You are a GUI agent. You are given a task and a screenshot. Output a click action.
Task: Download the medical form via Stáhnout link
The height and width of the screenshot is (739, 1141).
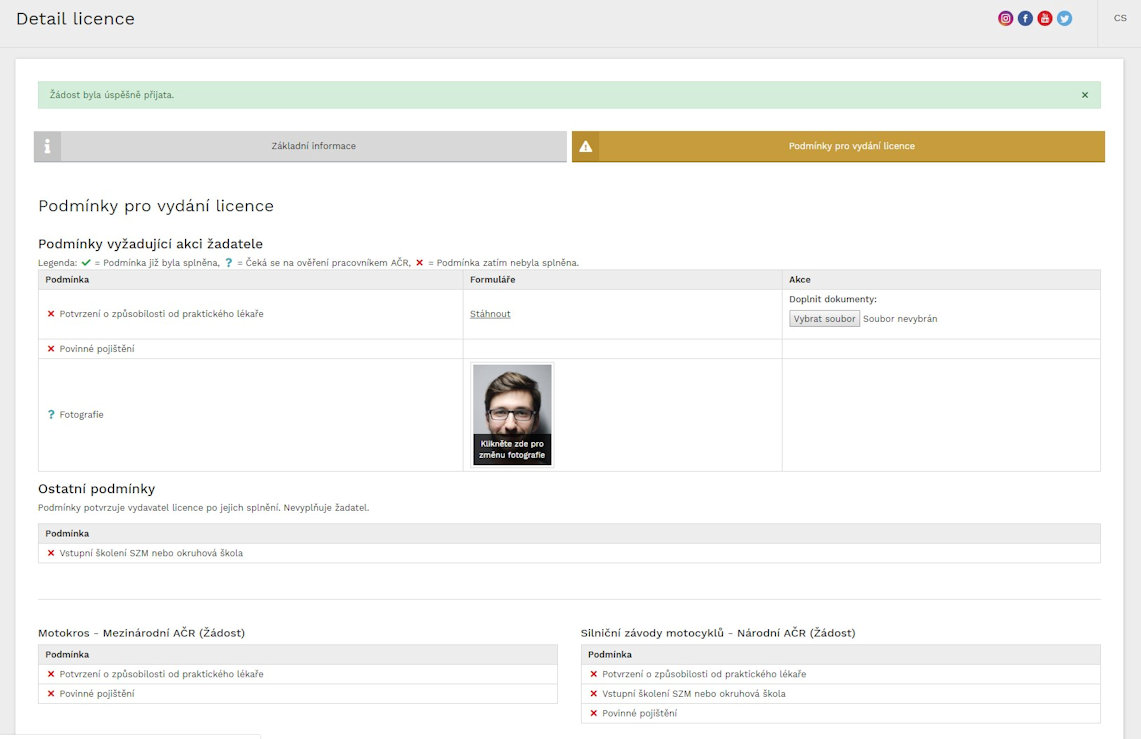(x=490, y=314)
